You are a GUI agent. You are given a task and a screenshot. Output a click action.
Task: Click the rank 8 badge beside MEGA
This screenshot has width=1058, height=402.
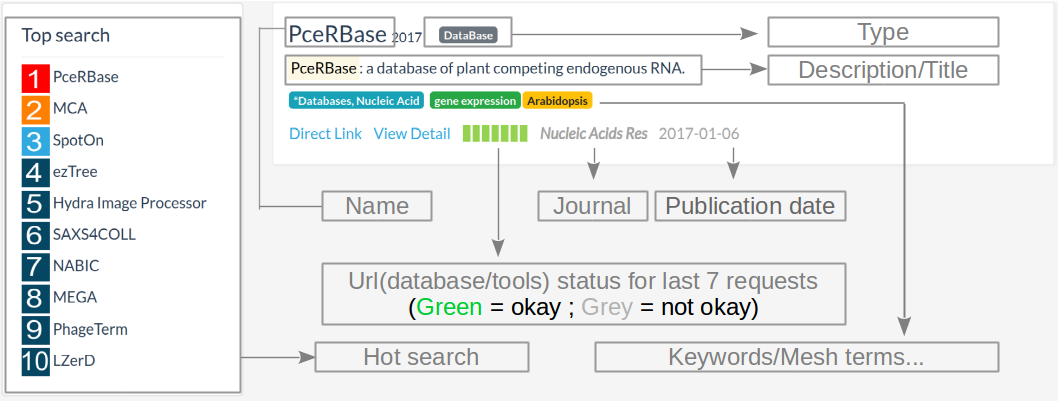(x=35, y=298)
